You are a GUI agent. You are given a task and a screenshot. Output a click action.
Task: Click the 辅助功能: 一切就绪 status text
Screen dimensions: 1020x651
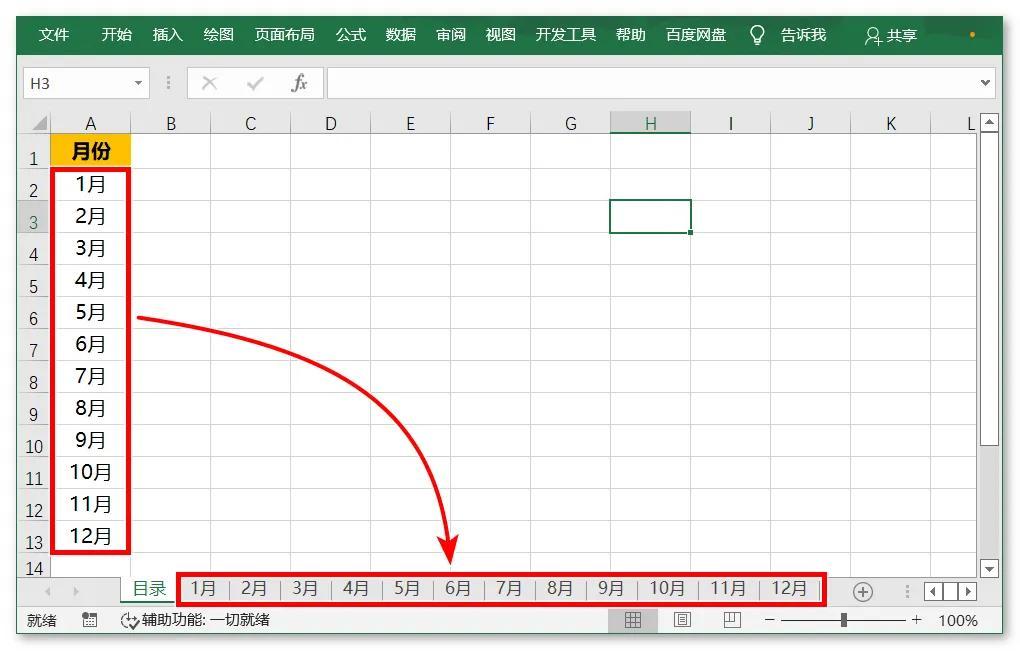[206, 620]
